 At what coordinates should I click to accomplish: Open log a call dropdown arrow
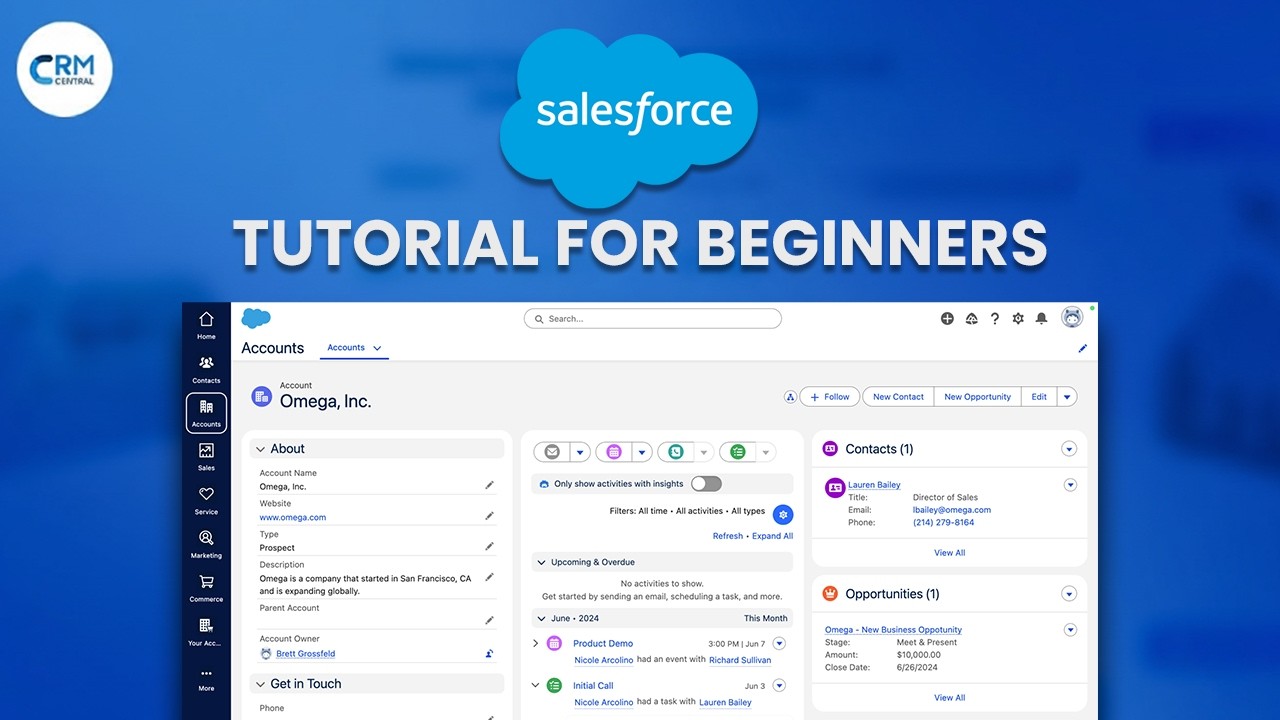click(704, 452)
